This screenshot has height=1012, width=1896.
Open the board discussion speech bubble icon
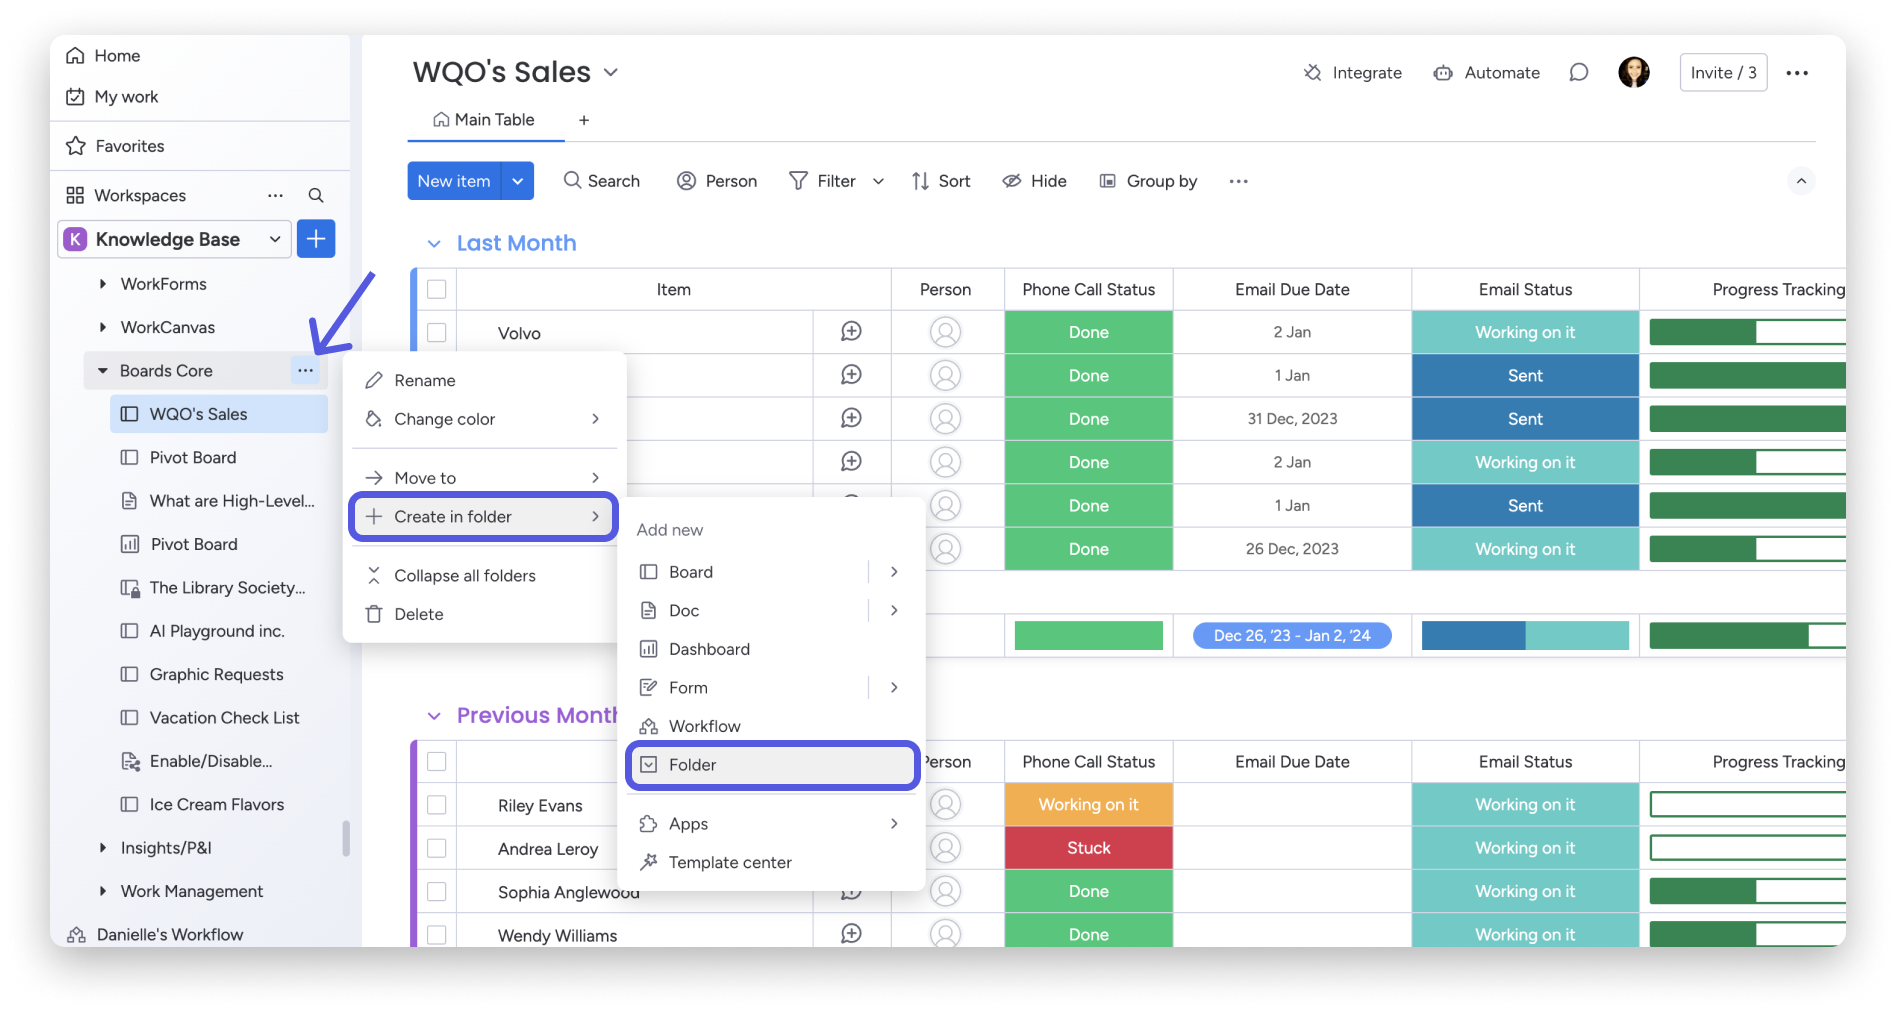click(1579, 73)
